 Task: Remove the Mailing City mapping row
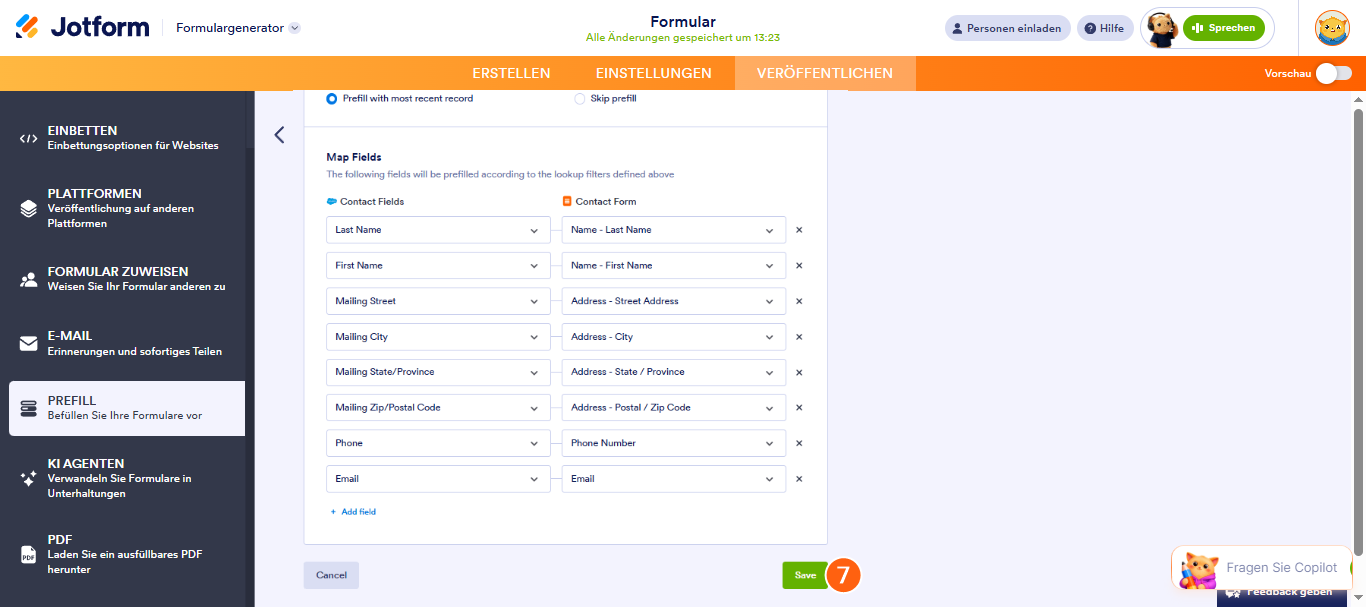pyautogui.click(x=799, y=337)
